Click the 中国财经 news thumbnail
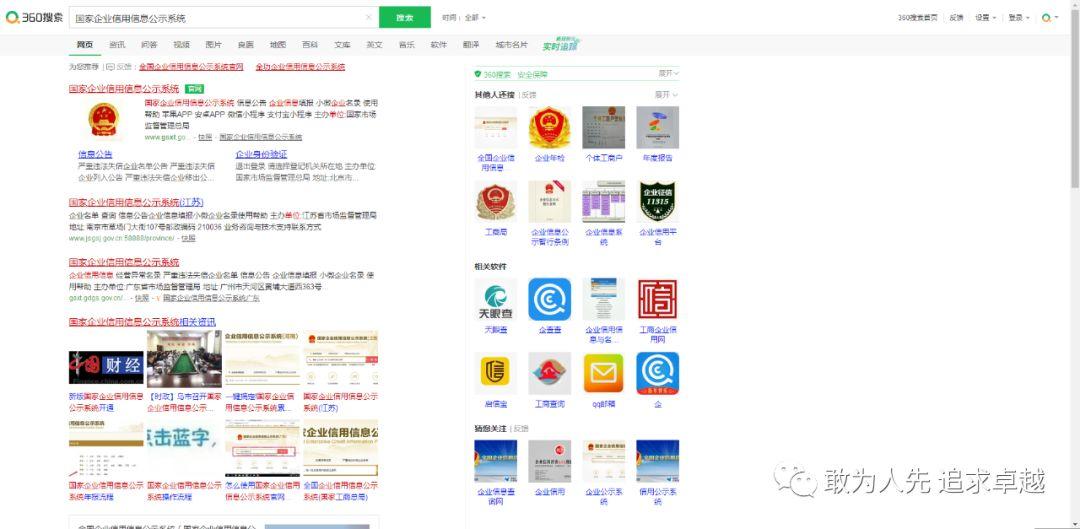1080x529 pixels. [x=106, y=368]
